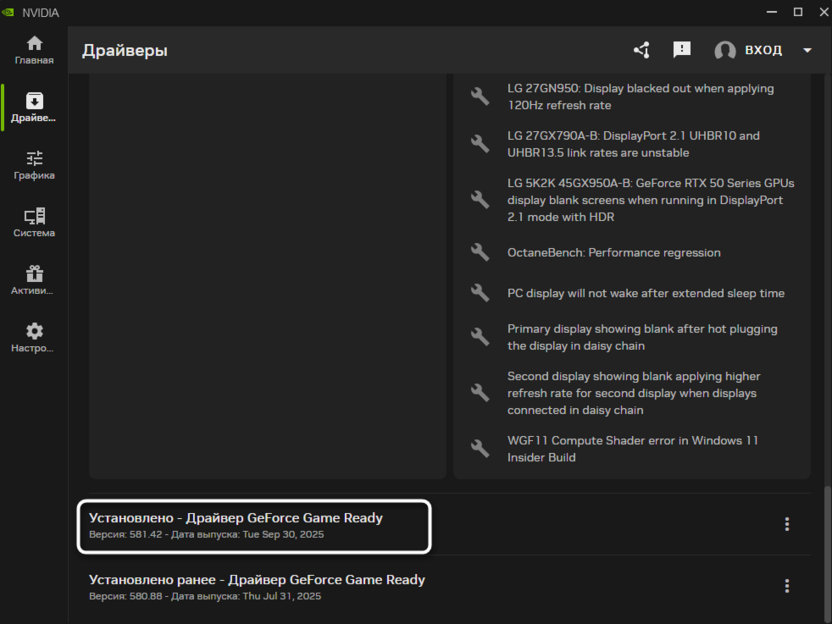Open Настройки gear section
Viewport: 832px width, 624px height.
point(34,338)
